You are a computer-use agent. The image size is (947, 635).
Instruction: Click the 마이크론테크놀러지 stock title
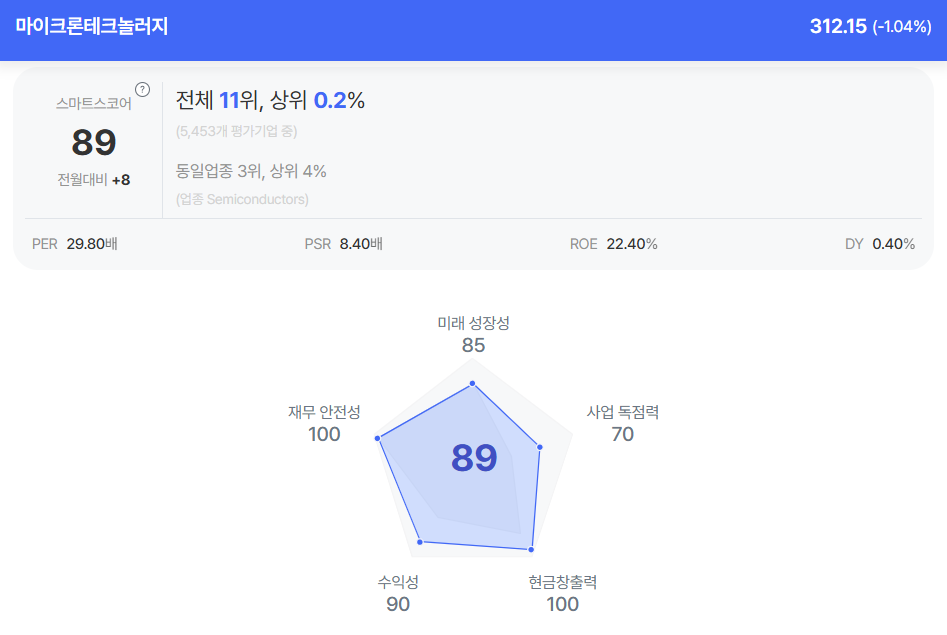pos(92,27)
